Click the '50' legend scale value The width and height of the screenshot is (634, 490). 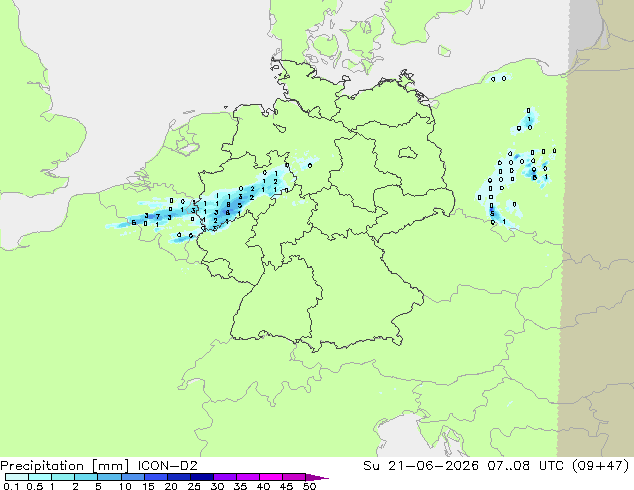click(310, 486)
